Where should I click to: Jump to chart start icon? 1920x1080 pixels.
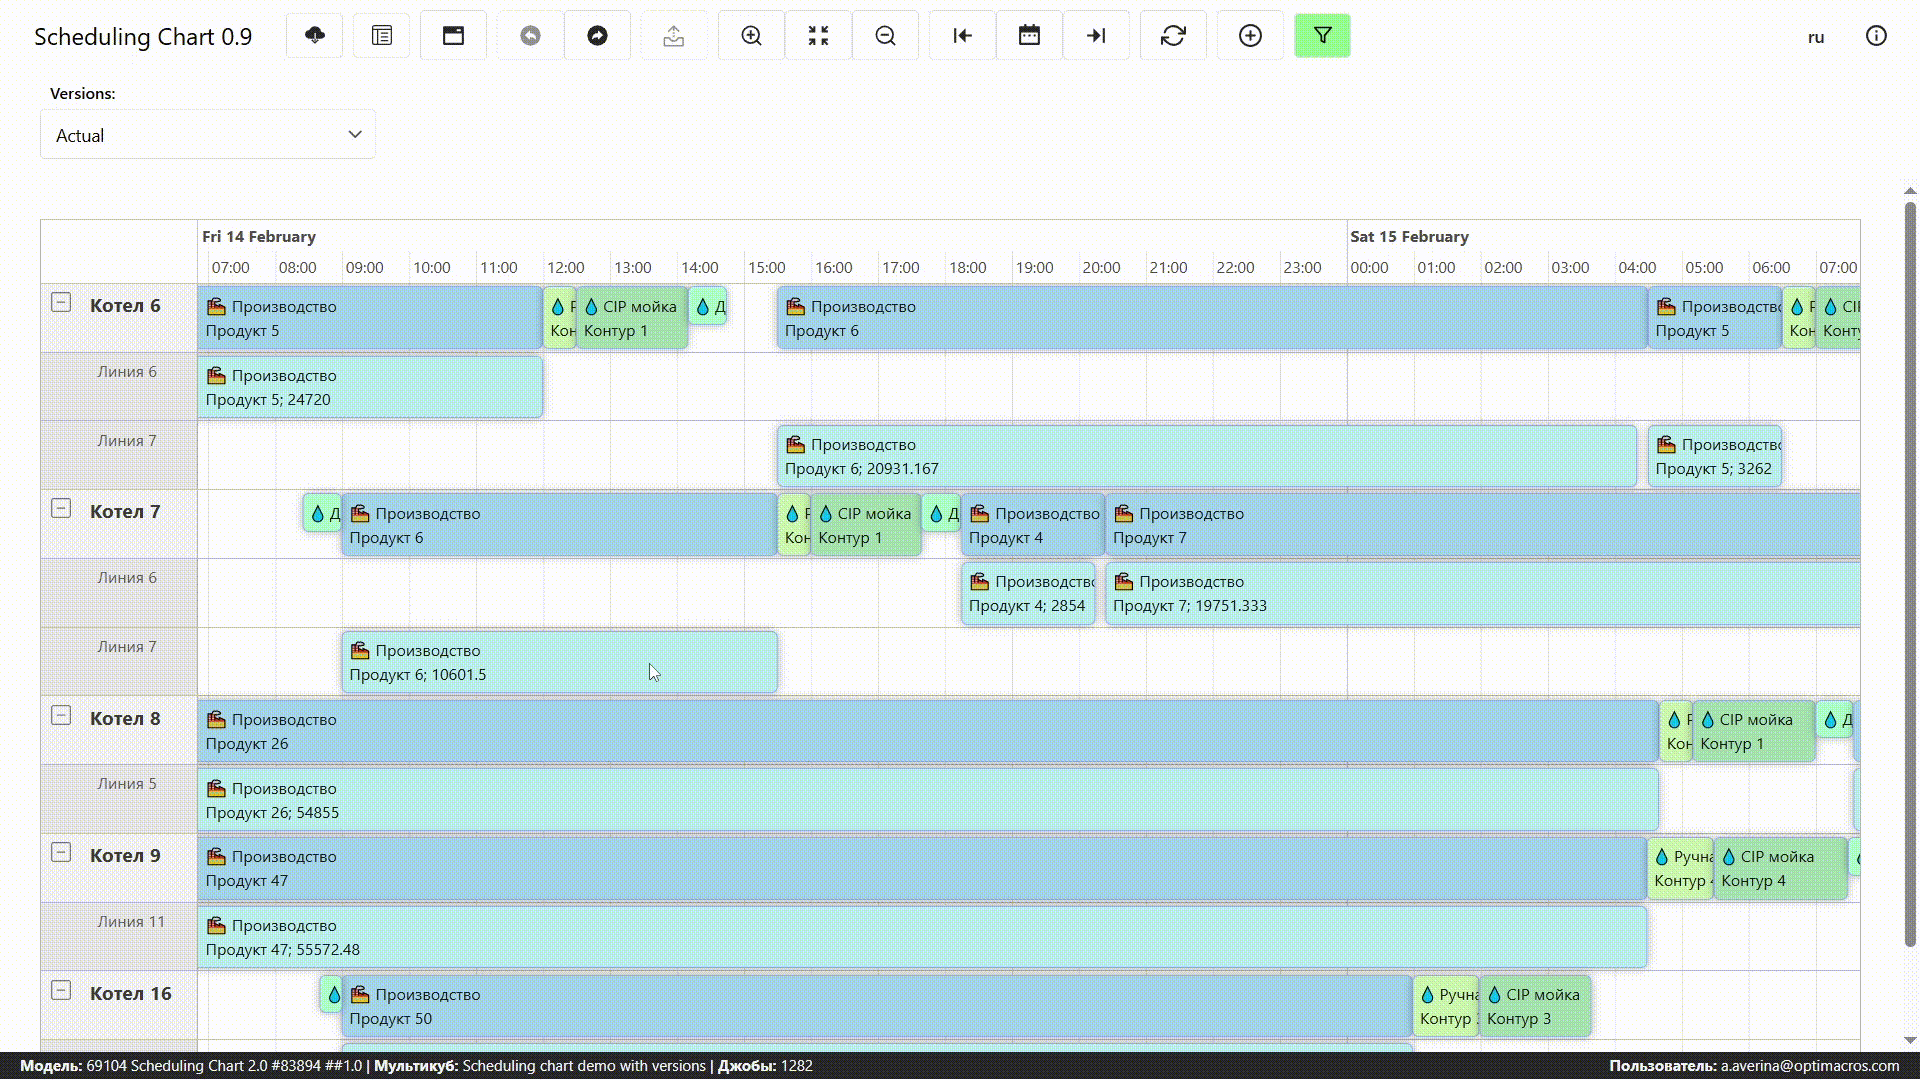click(x=962, y=36)
